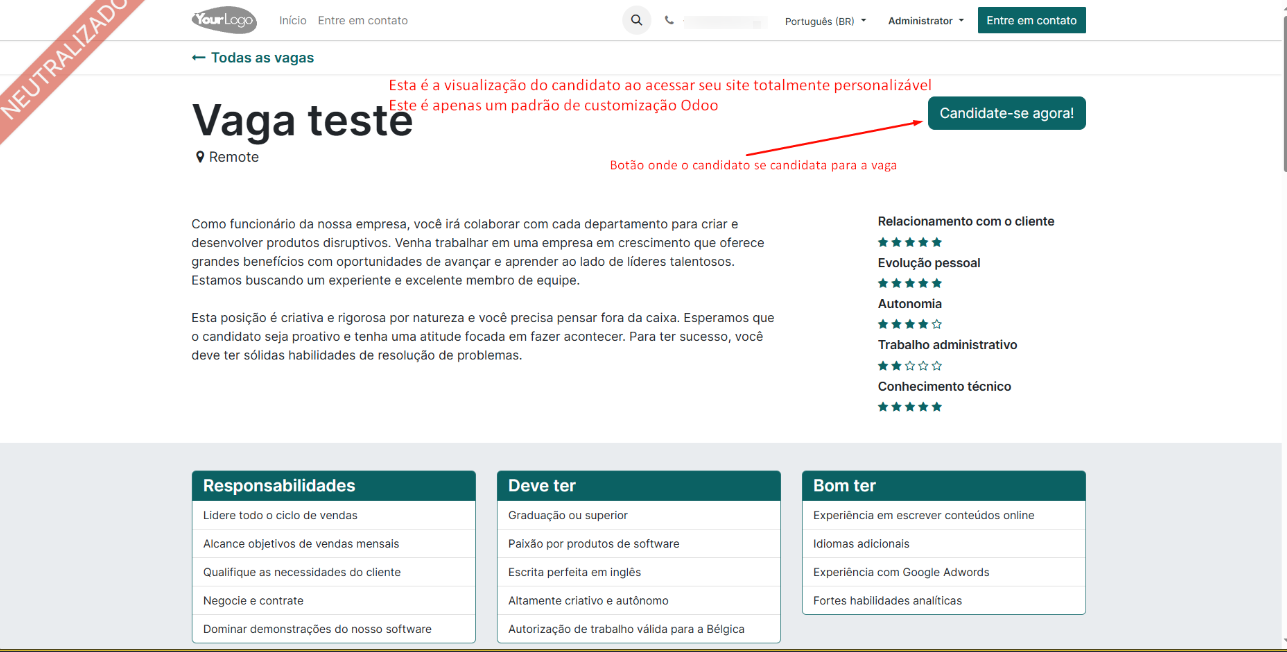Select Escrita perfeita em inglês row
Viewport: 1287px width, 652px height.
click(638, 572)
